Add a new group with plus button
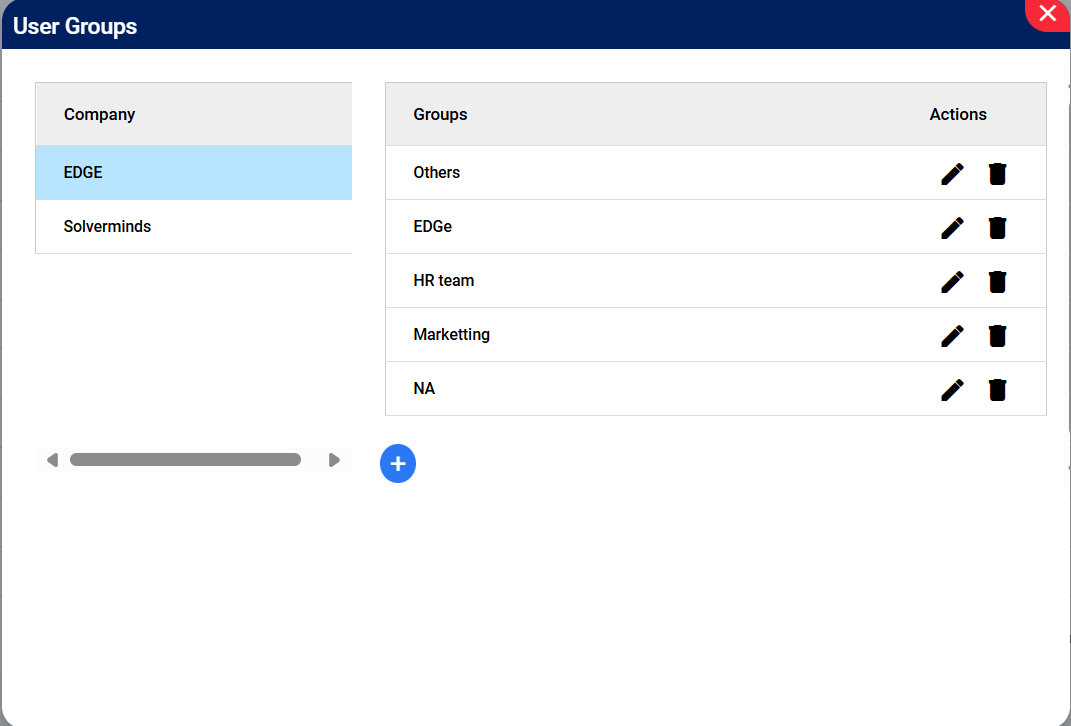The height and width of the screenshot is (726, 1071). click(398, 464)
